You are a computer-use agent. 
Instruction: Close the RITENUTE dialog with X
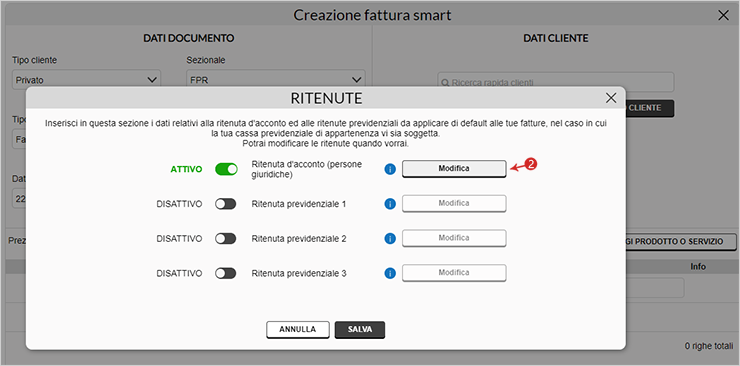pos(611,98)
